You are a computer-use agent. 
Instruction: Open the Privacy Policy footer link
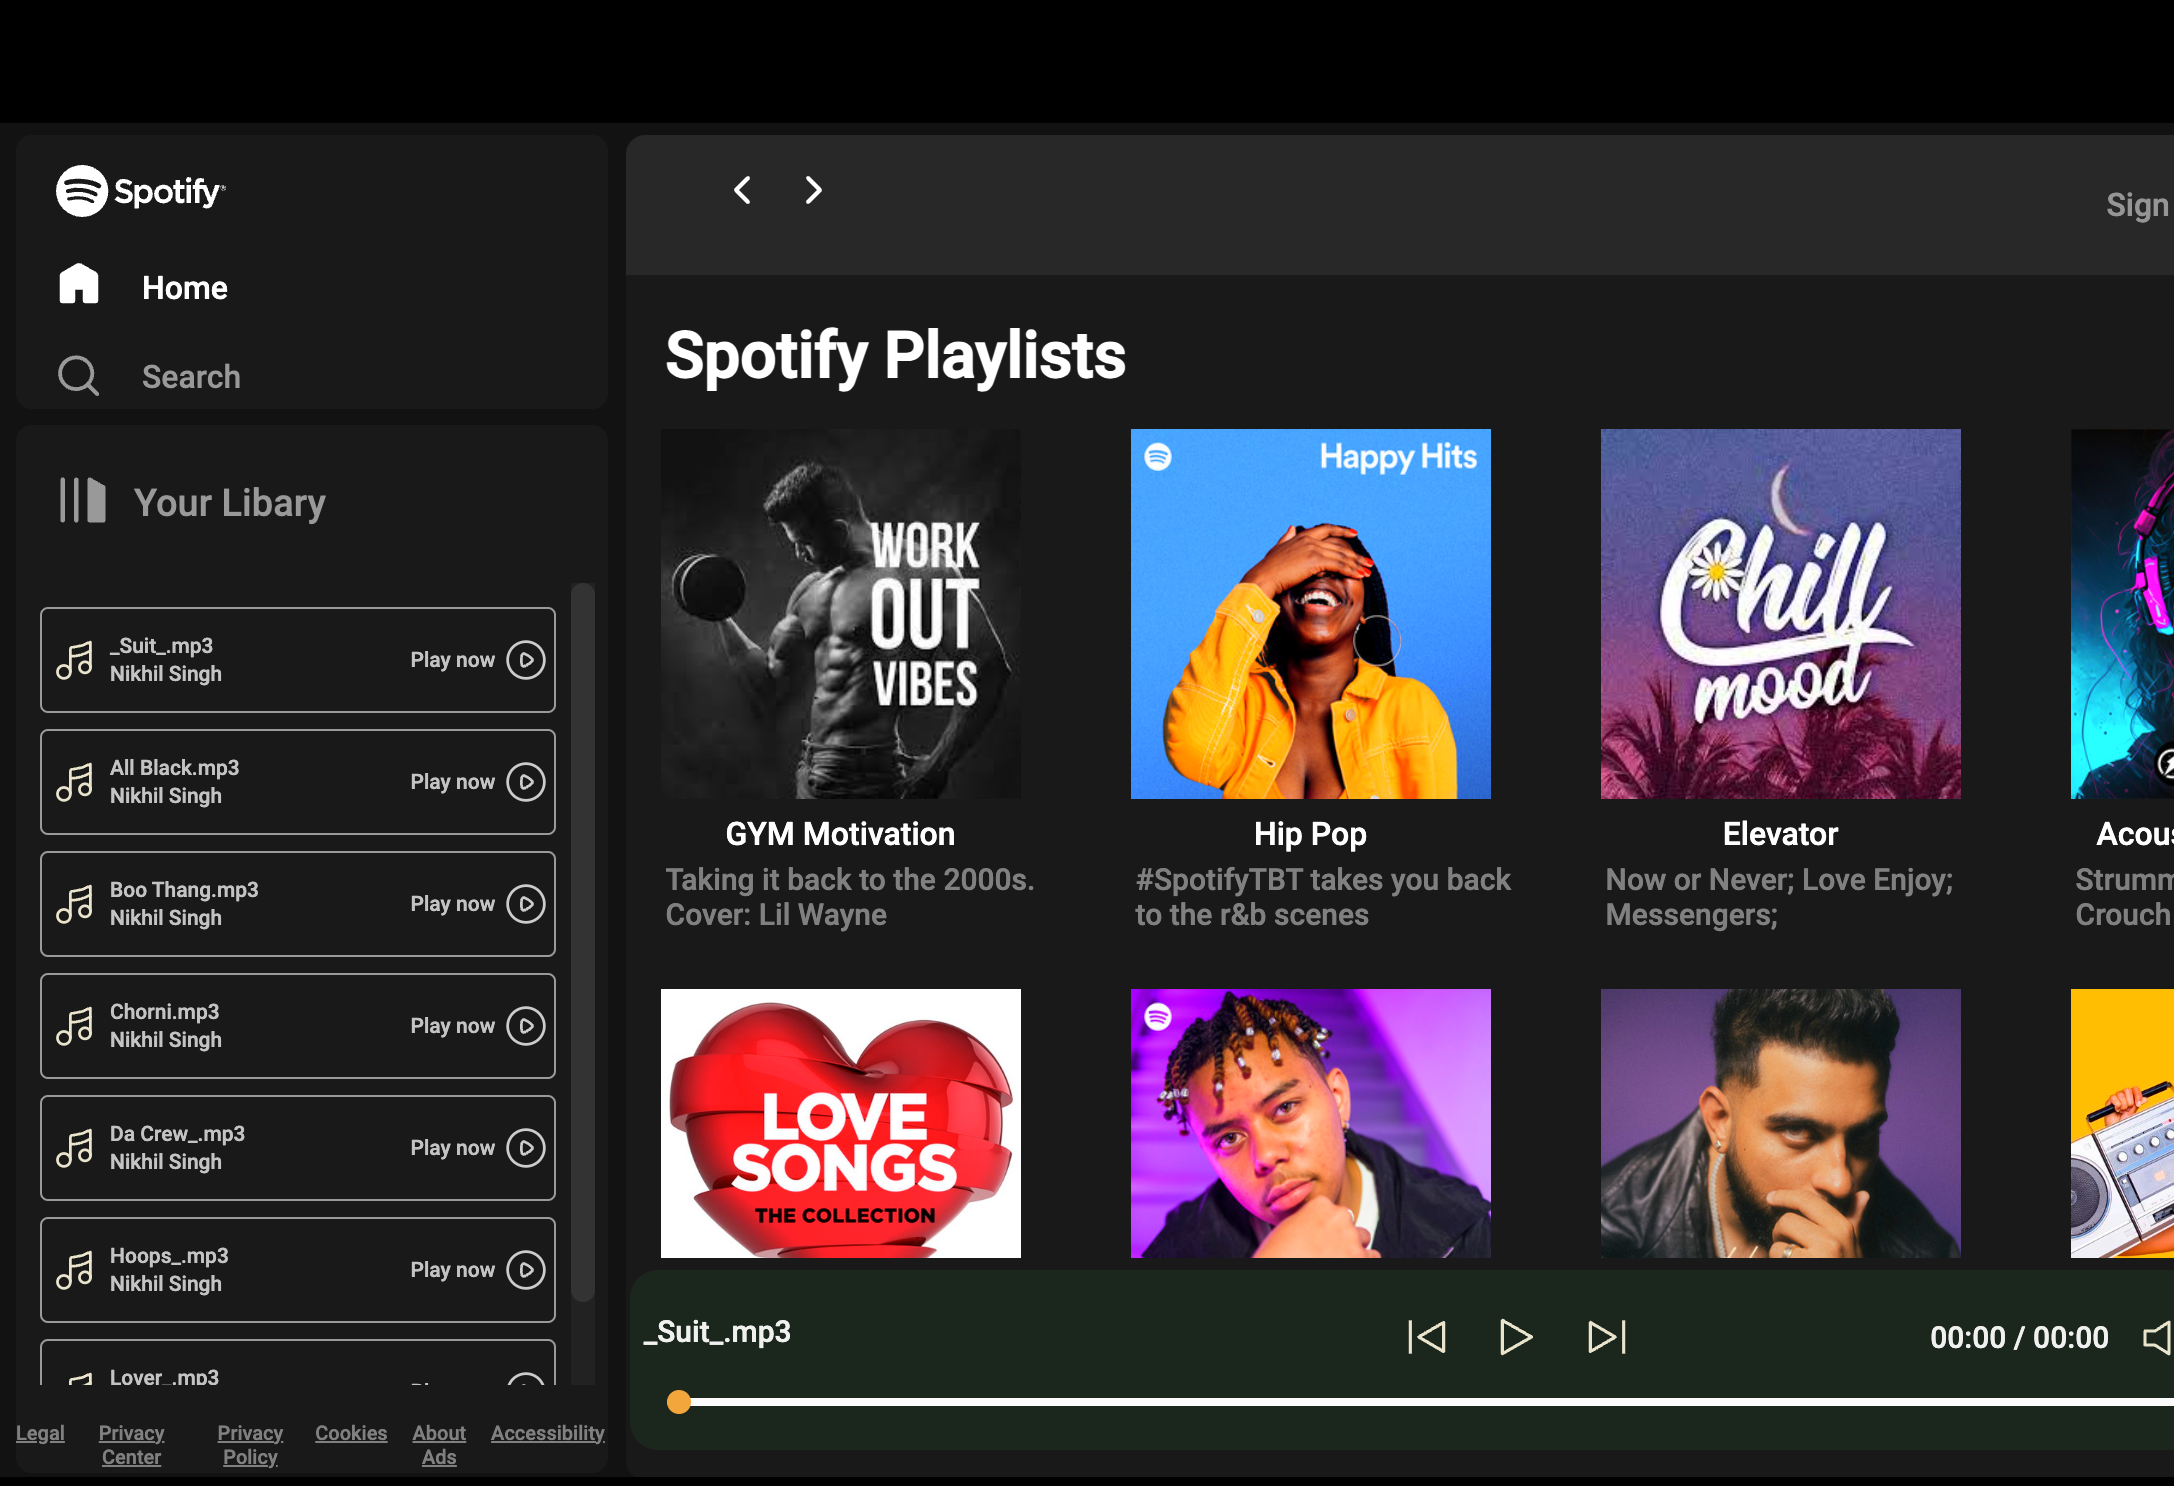pos(250,1445)
